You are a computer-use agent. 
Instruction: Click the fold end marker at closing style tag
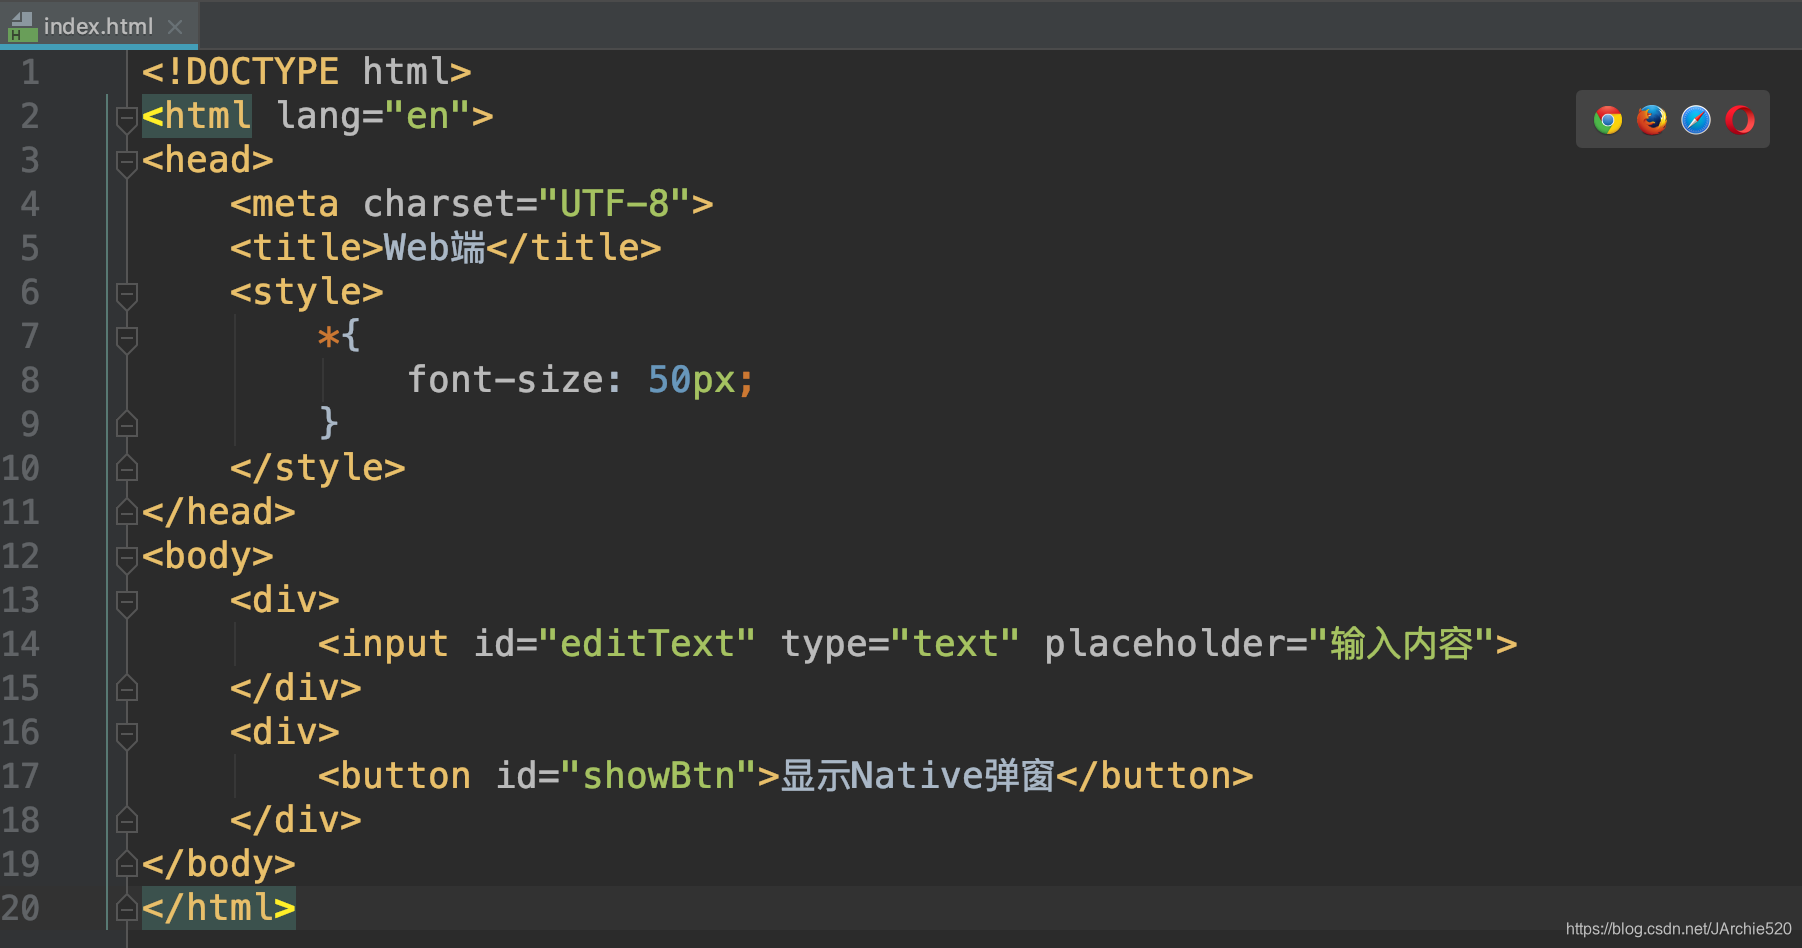(126, 468)
